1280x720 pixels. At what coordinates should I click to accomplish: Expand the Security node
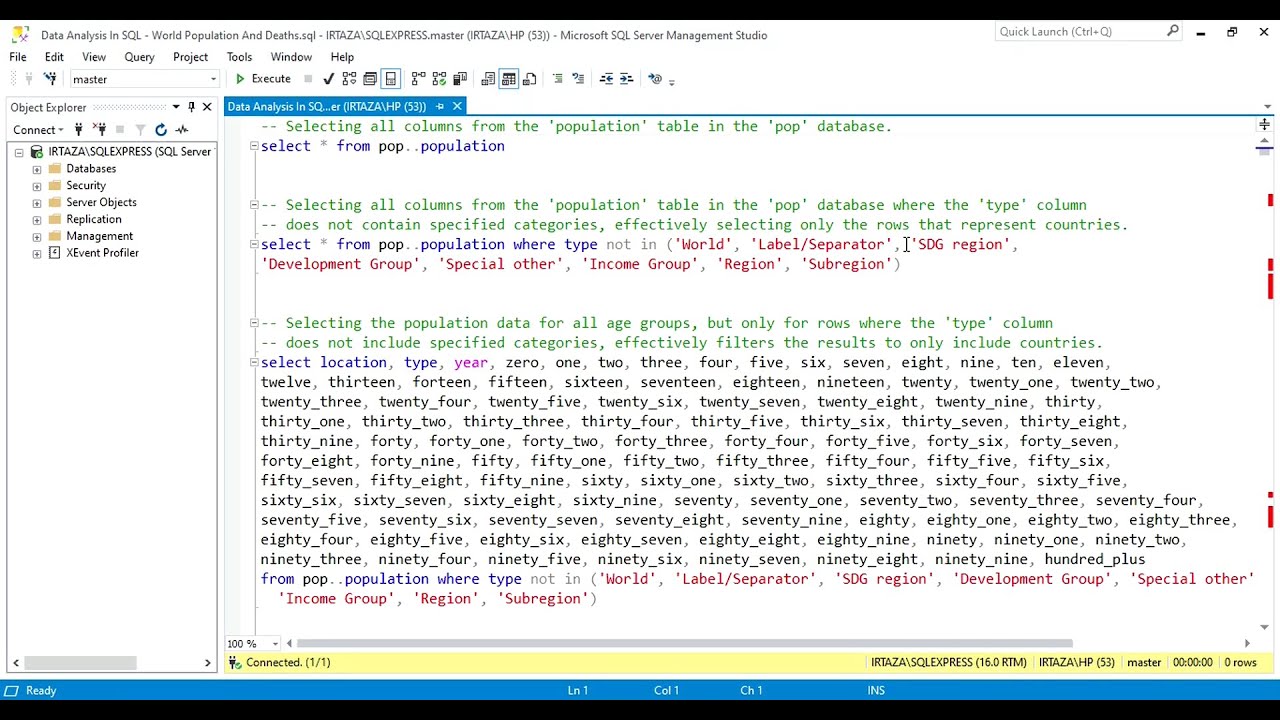coord(37,186)
